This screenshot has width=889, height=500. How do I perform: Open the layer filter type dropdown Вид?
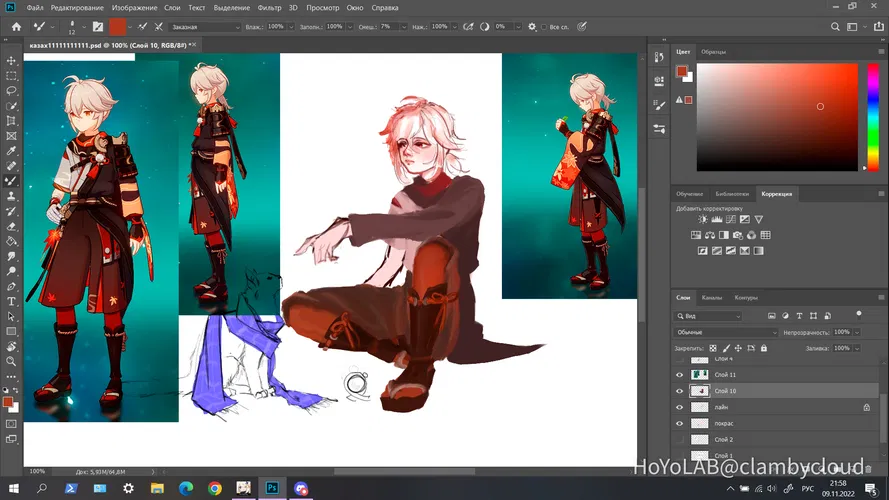pos(708,316)
